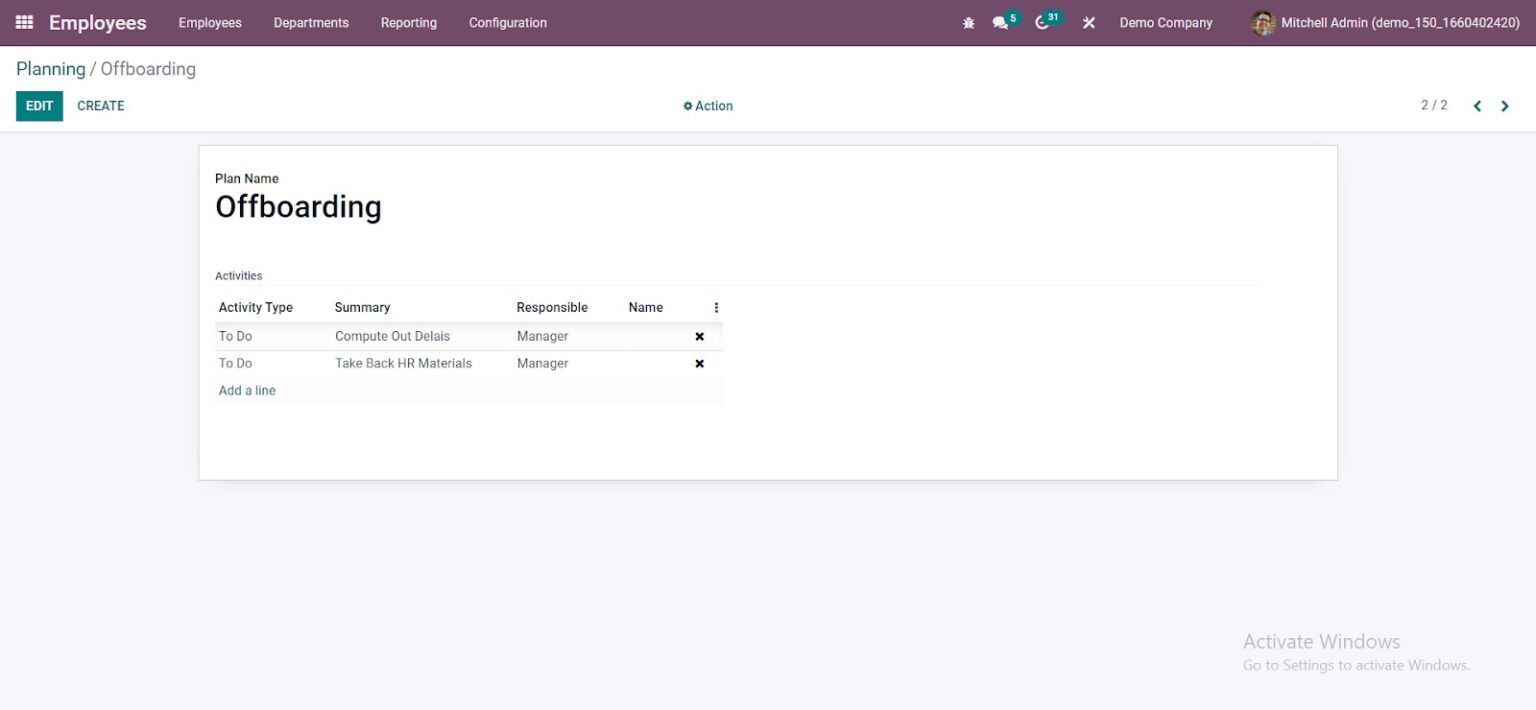
Task: Click the developer tools wrench icon
Action: click(x=1089, y=22)
